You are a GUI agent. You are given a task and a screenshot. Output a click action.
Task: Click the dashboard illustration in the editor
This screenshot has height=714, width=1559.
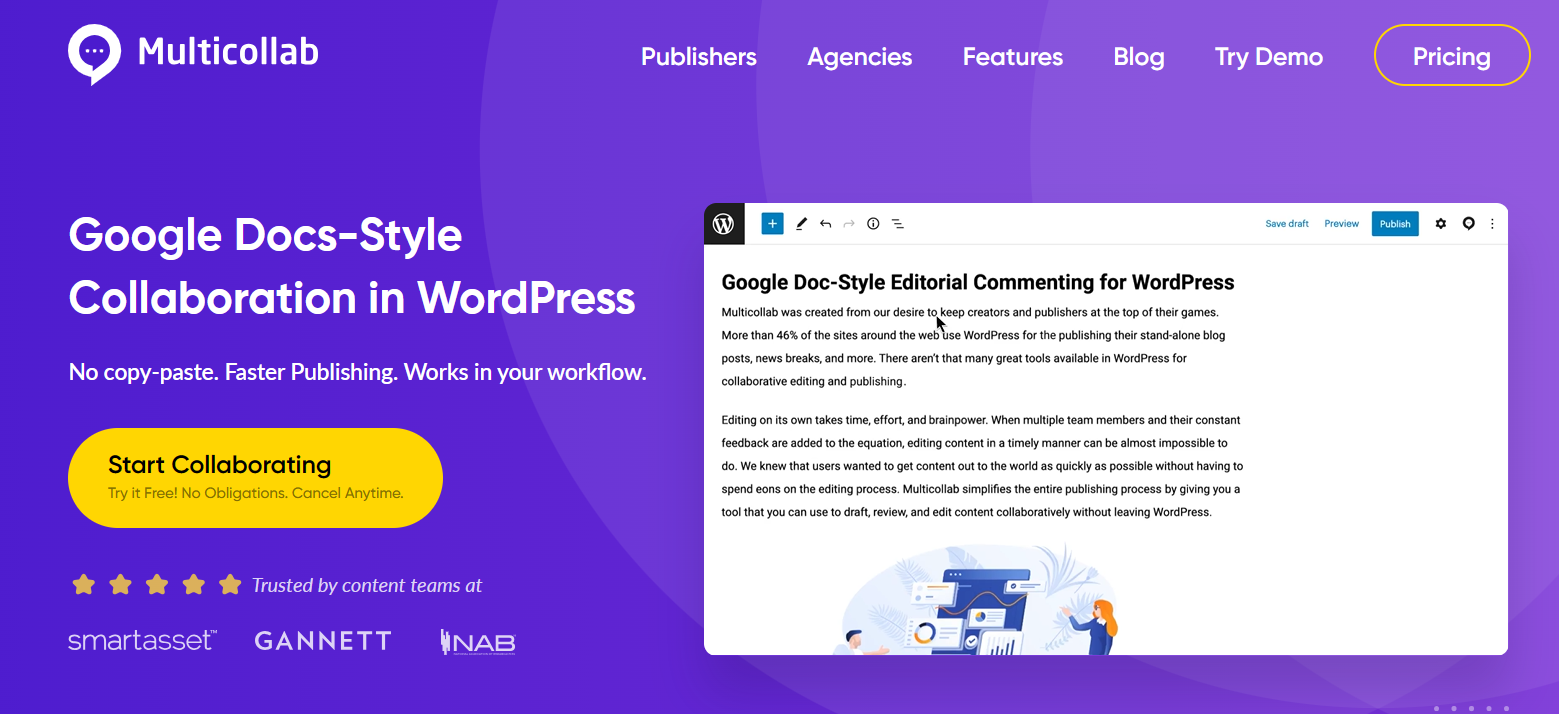[978, 598]
